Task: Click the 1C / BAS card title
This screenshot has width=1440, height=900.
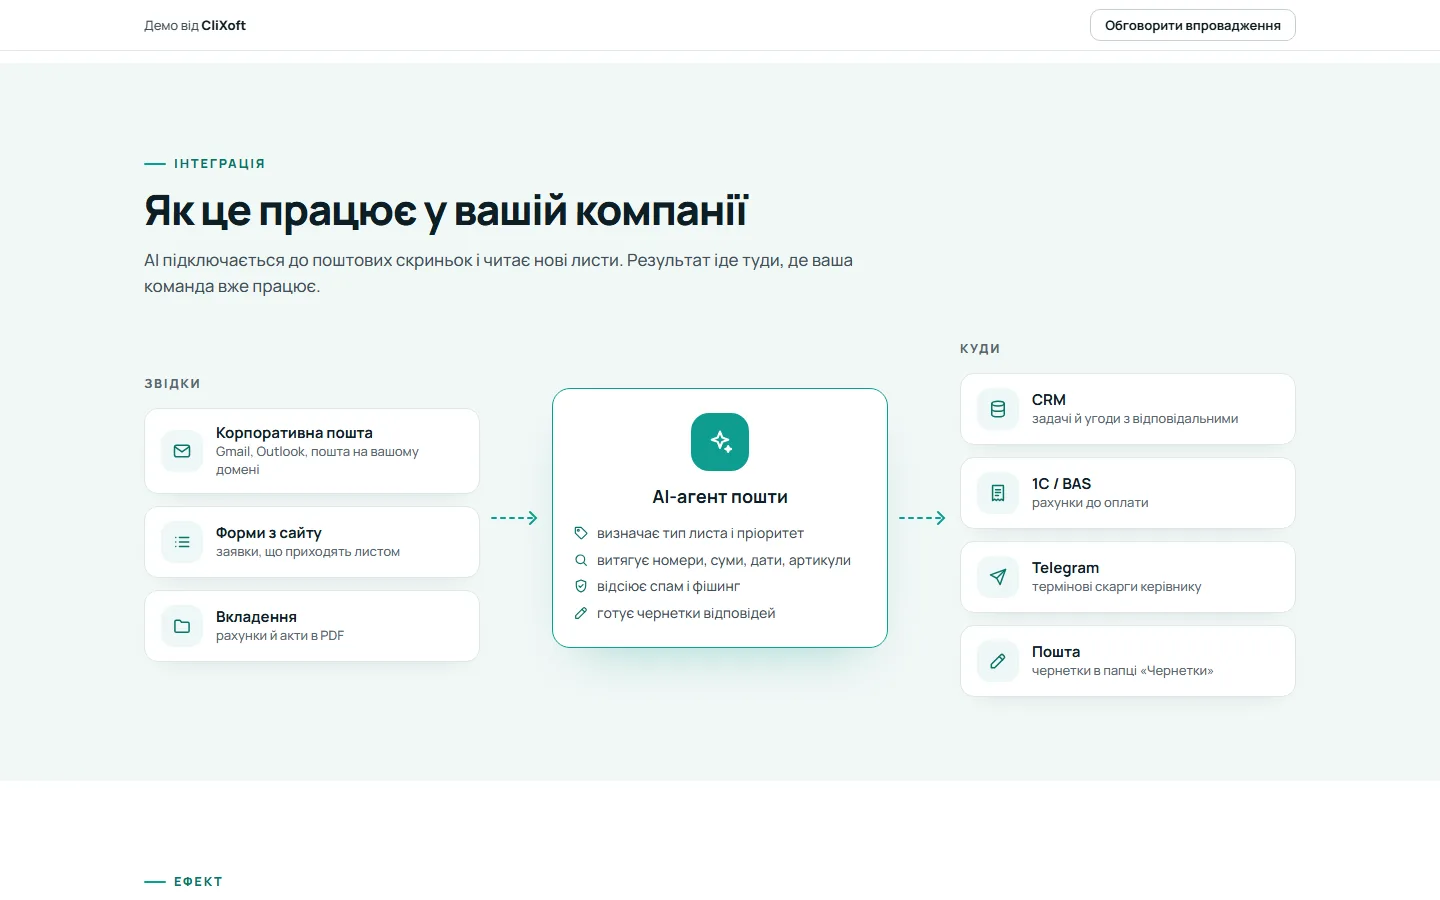Action: [x=1061, y=484]
